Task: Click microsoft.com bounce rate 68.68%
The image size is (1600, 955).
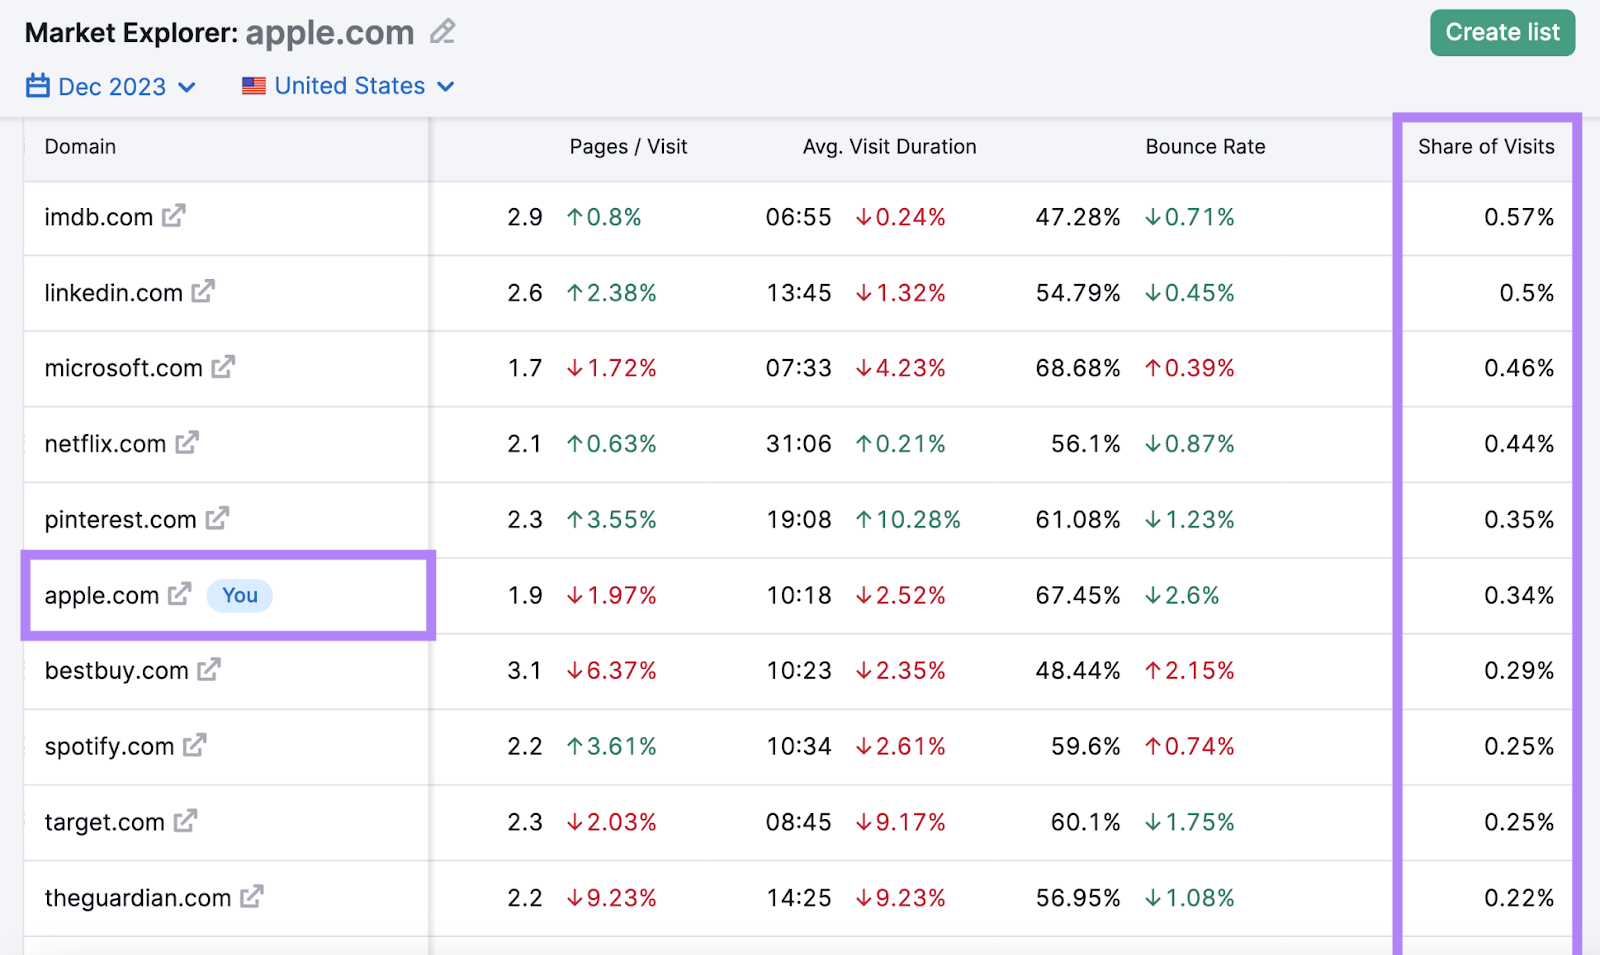Action: (1077, 368)
